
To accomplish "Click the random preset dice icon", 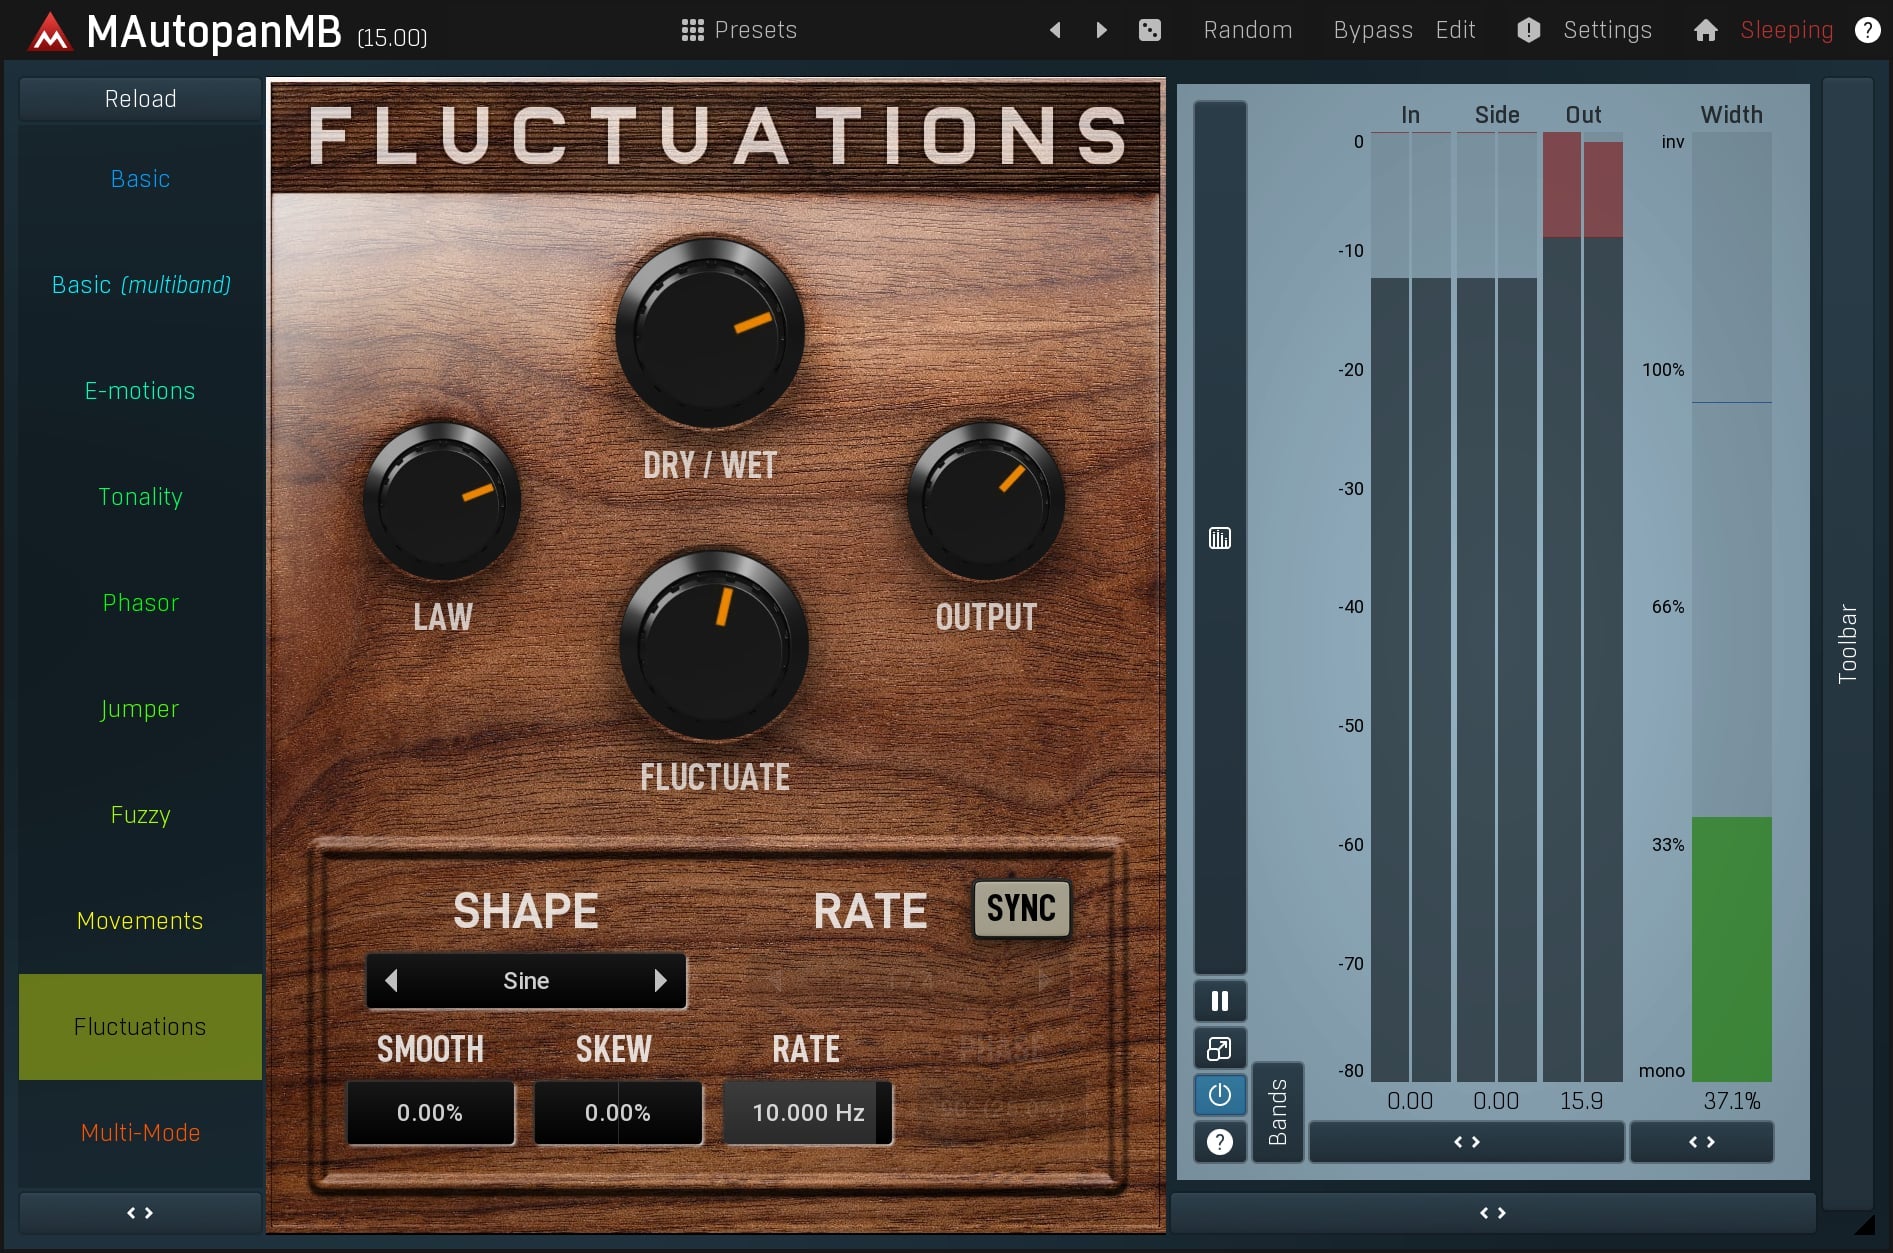I will [1150, 30].
